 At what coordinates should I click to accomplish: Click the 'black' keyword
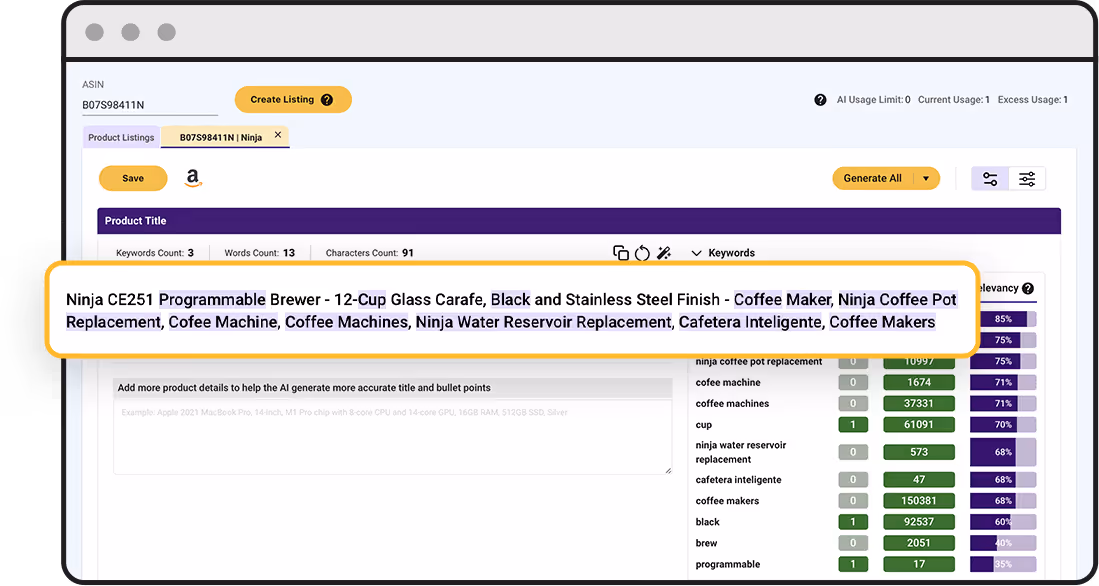(x=707, y=522)
